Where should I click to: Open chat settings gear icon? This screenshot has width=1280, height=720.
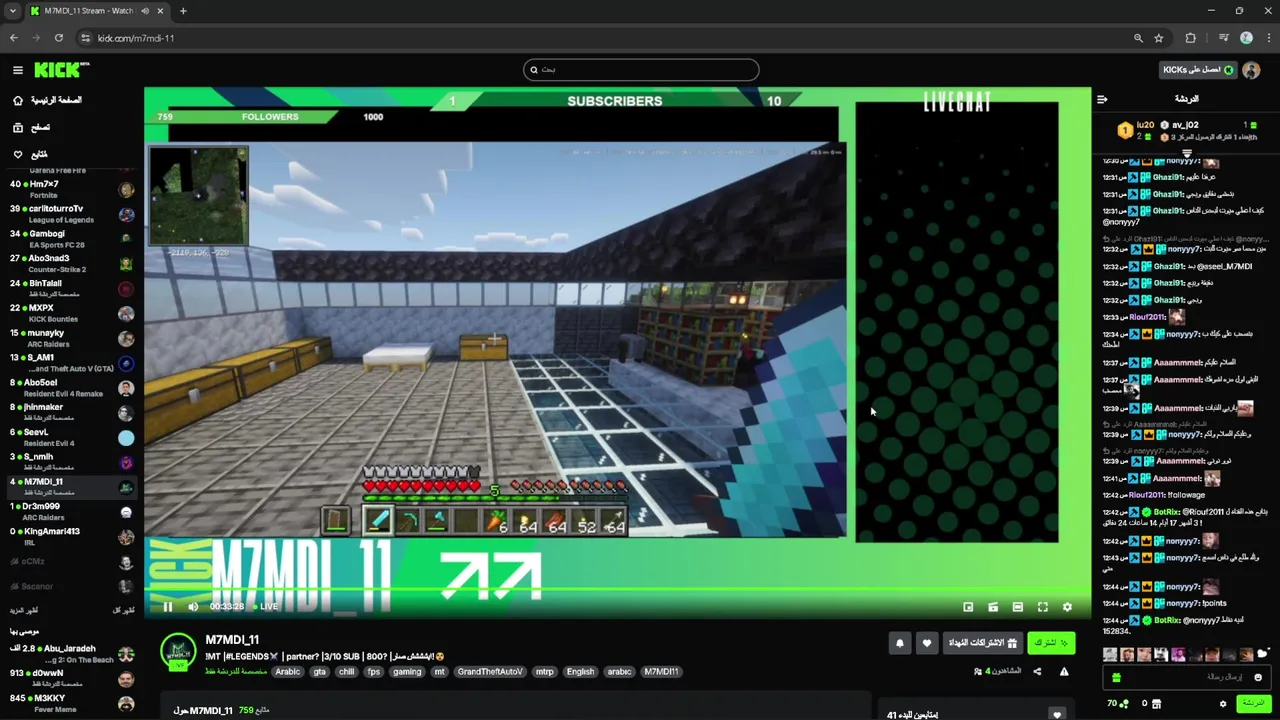pyautogui.click(x=1223, y=704)
